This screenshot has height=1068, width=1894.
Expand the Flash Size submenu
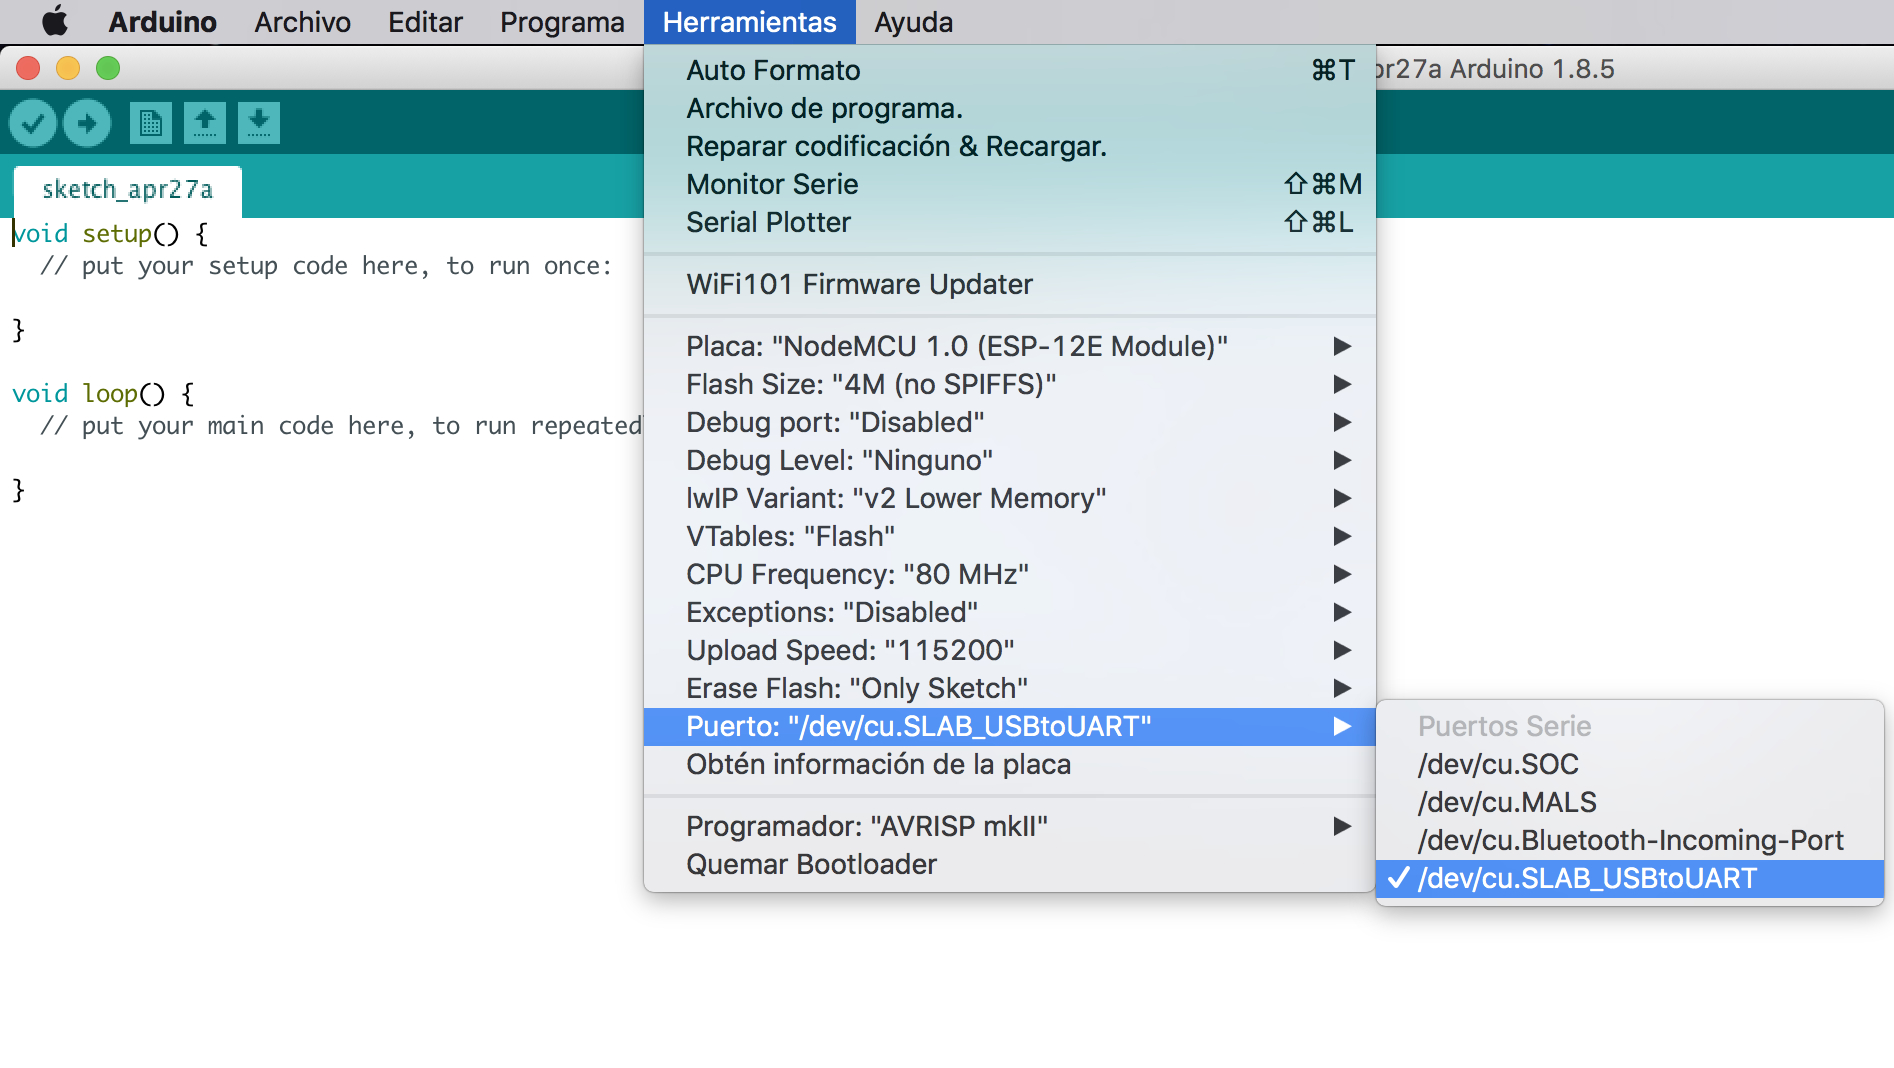1010,384
